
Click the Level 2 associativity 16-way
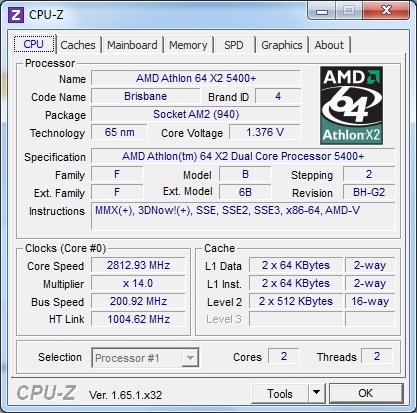tap(370, 301)
